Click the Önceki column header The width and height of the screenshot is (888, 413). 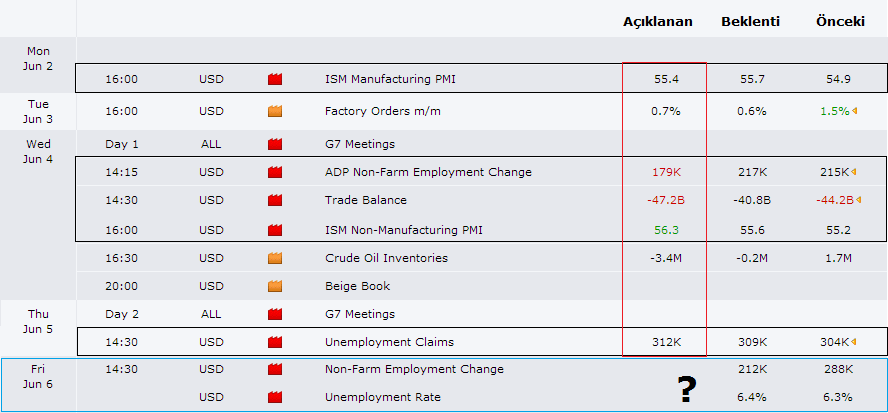pos(840,21)
